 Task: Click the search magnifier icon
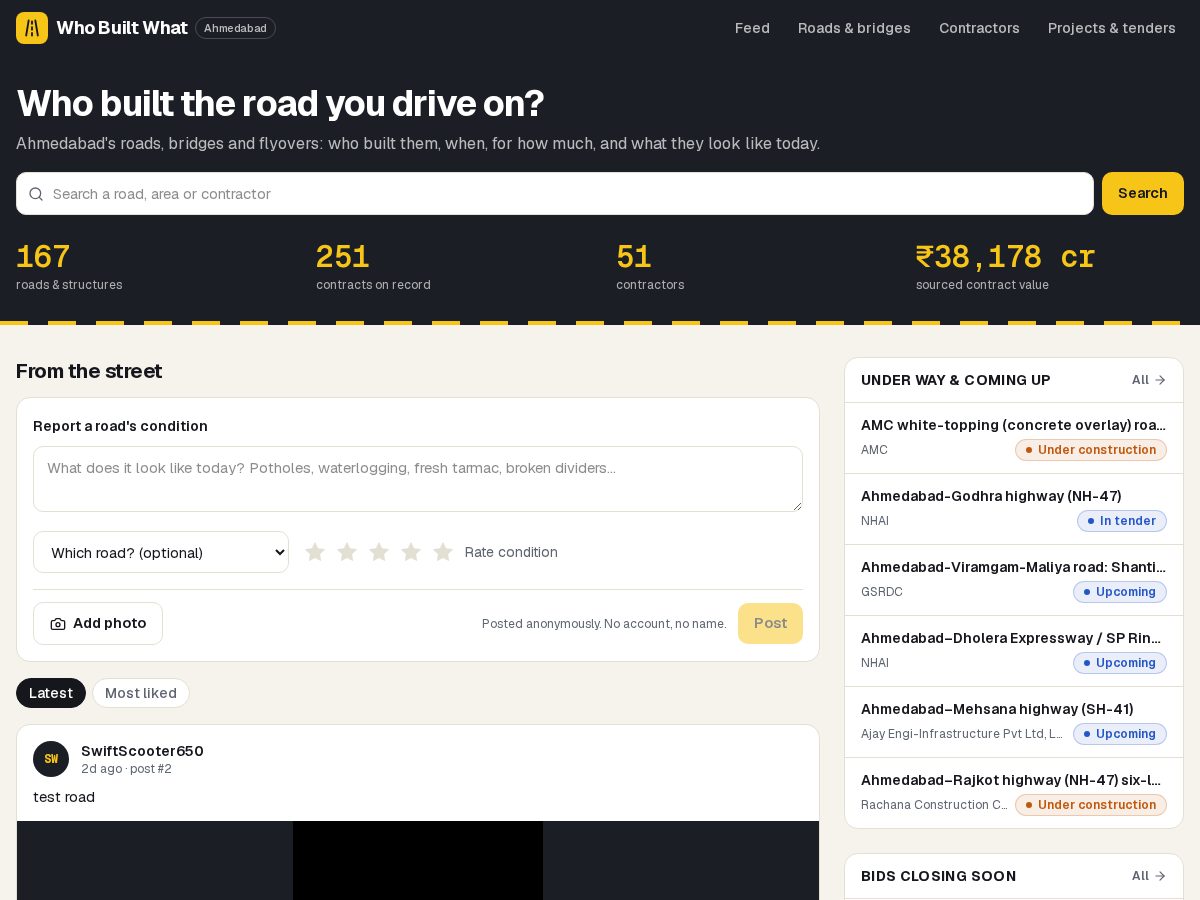(36, 194)
